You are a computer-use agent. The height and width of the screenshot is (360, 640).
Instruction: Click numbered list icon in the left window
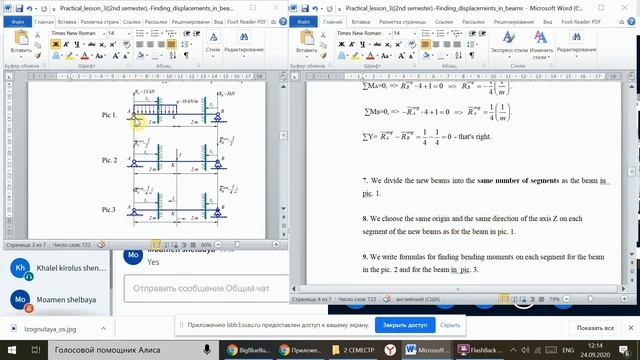155,33
